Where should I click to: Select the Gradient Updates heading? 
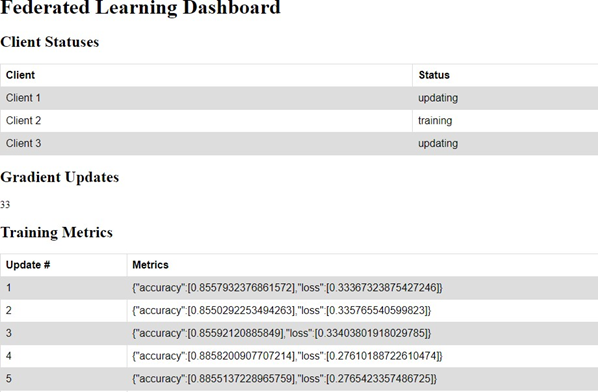(59, 177)
